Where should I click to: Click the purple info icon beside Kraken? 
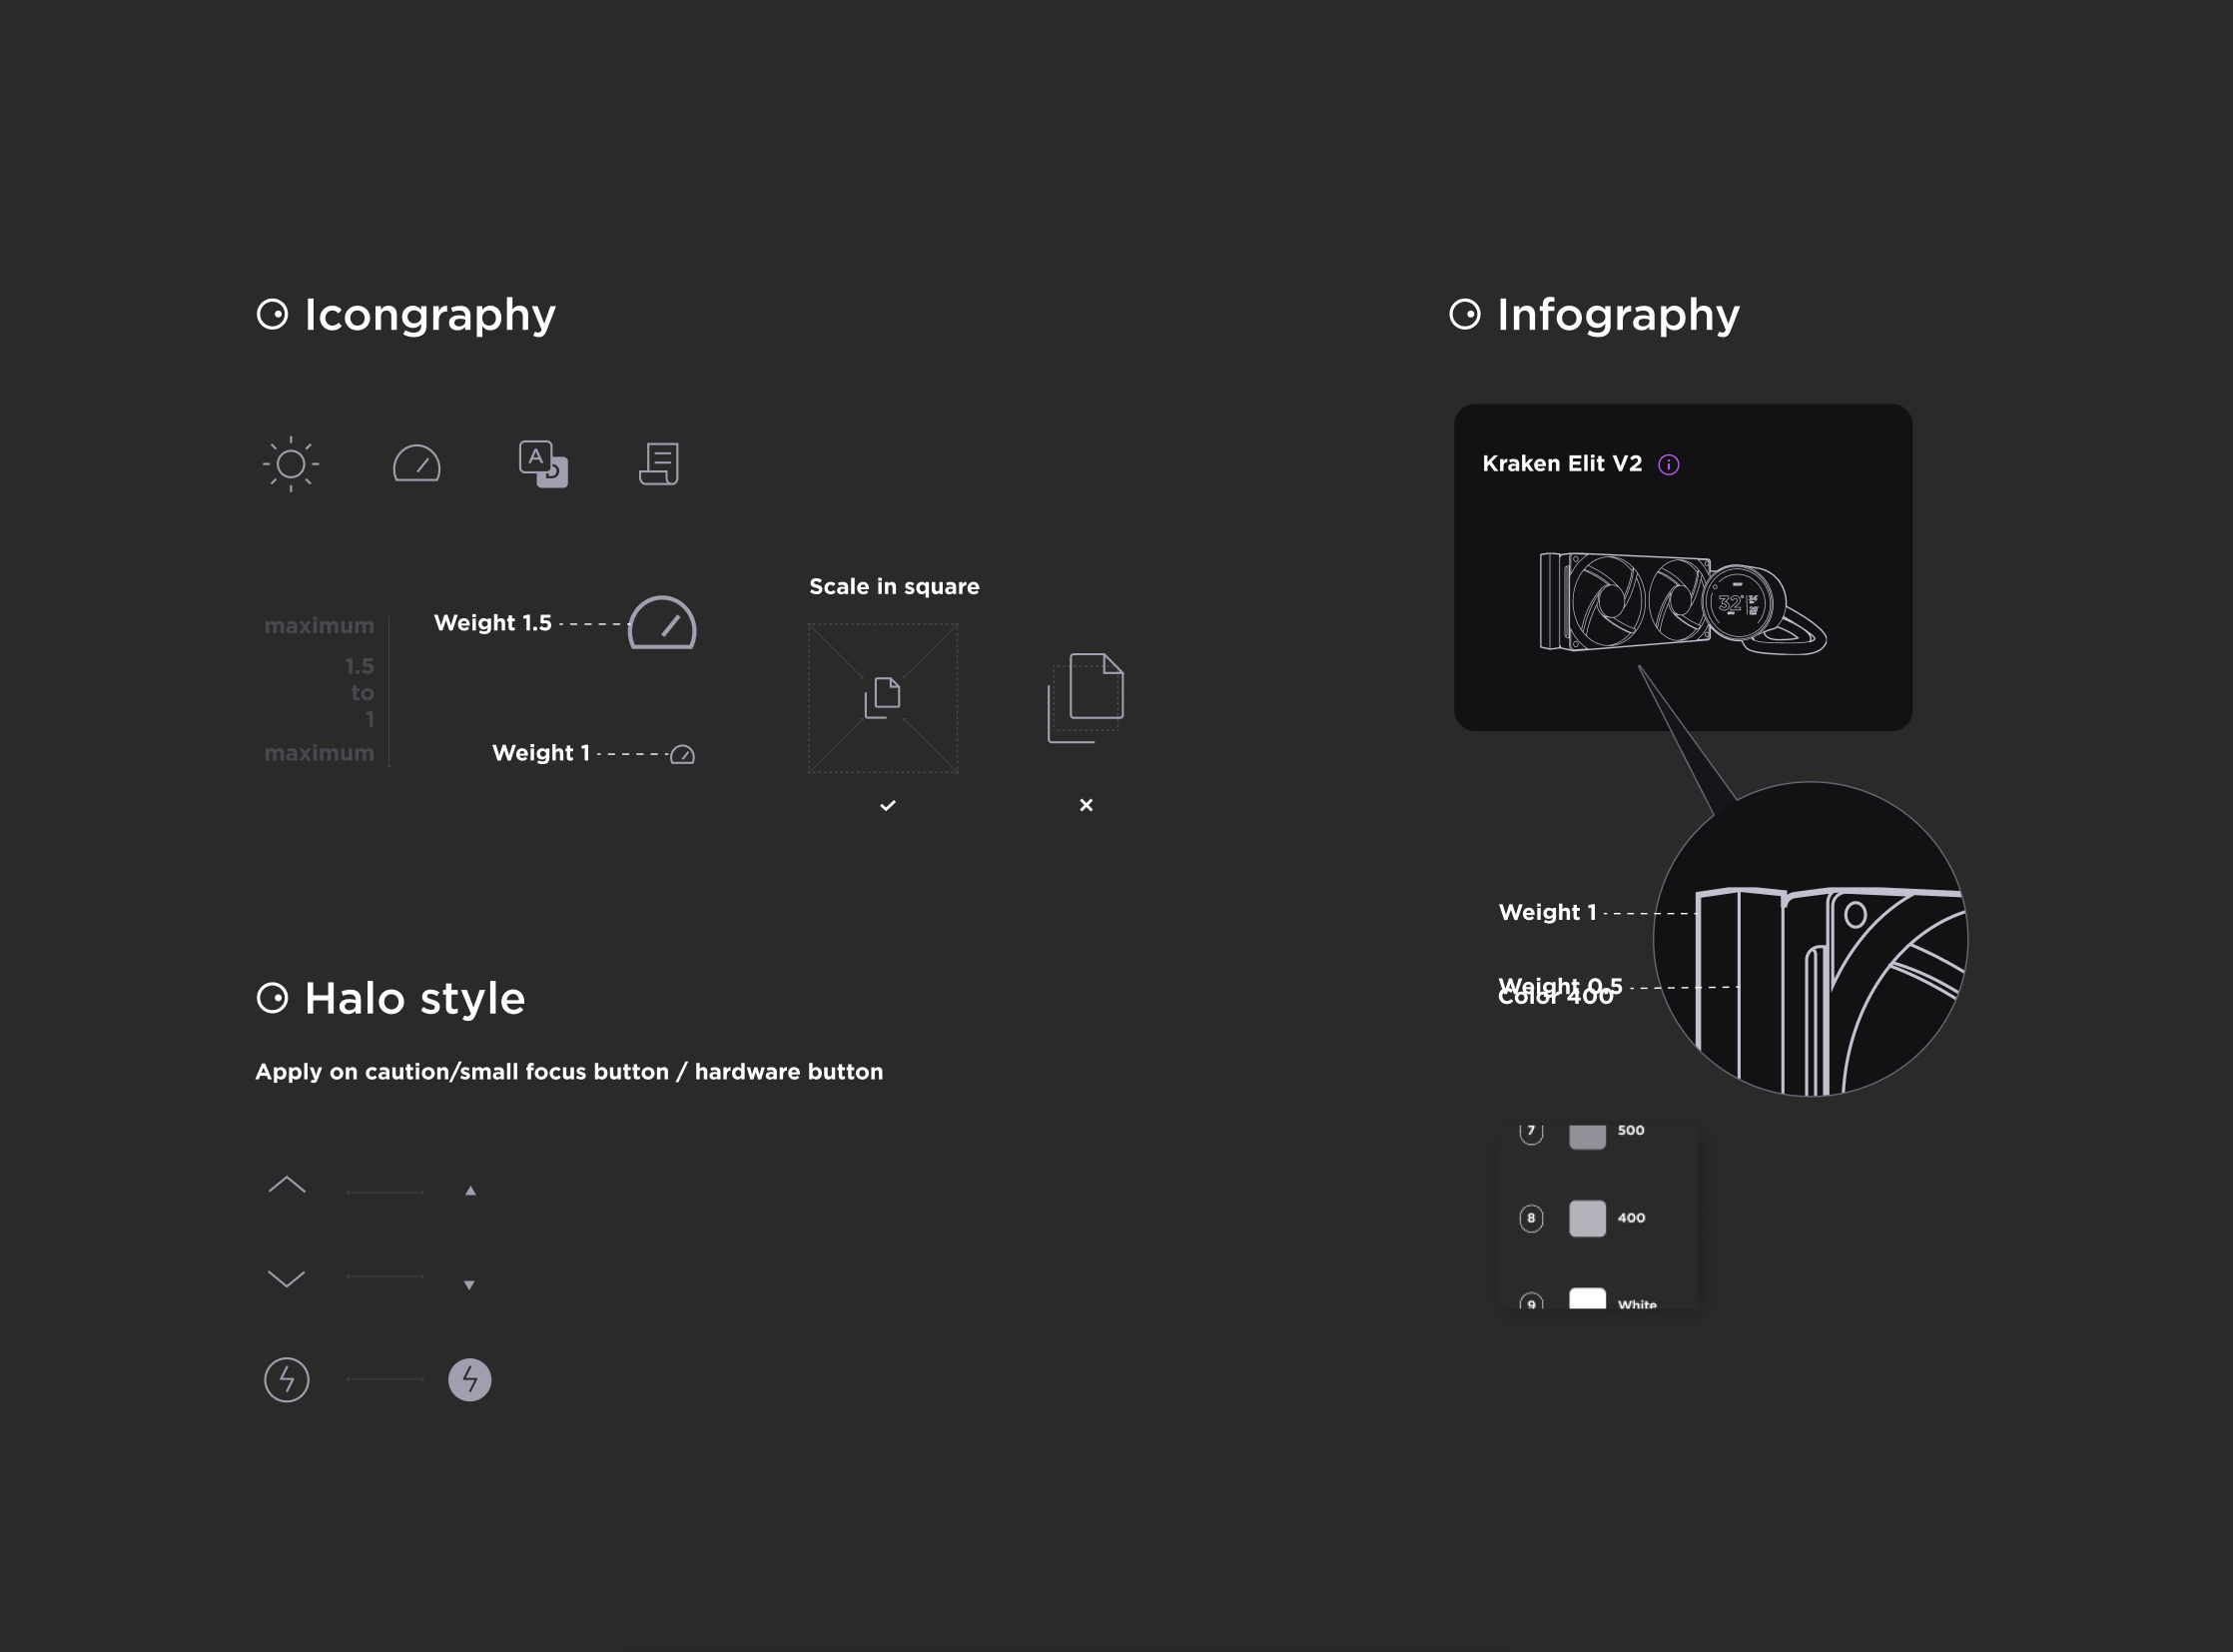pos(1668,464)
